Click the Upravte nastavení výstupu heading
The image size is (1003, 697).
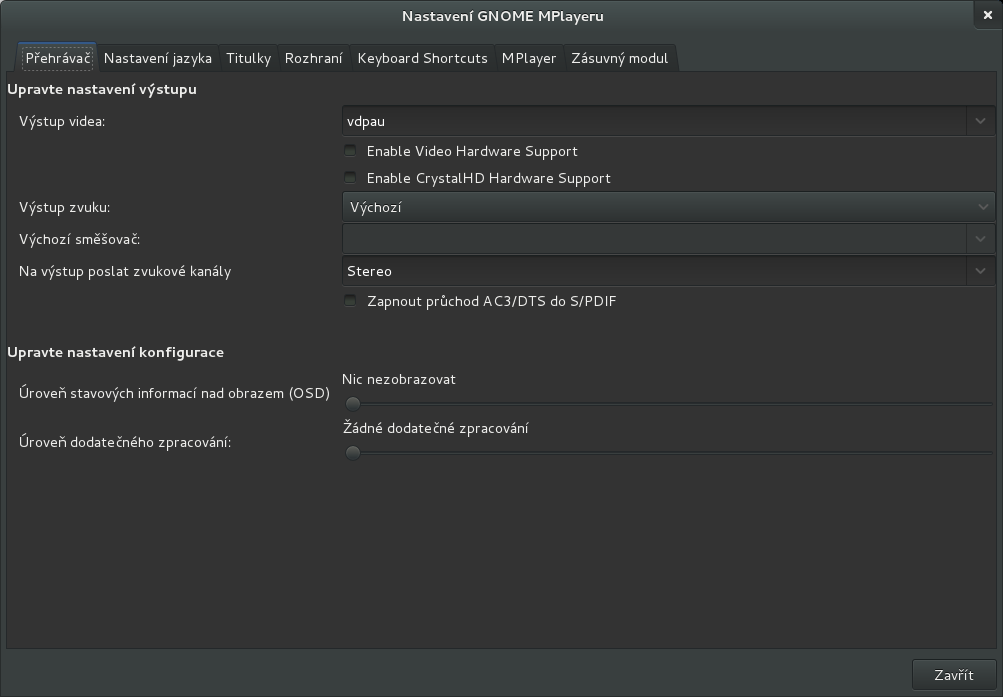pyautogui.click(x=102, y=90)
